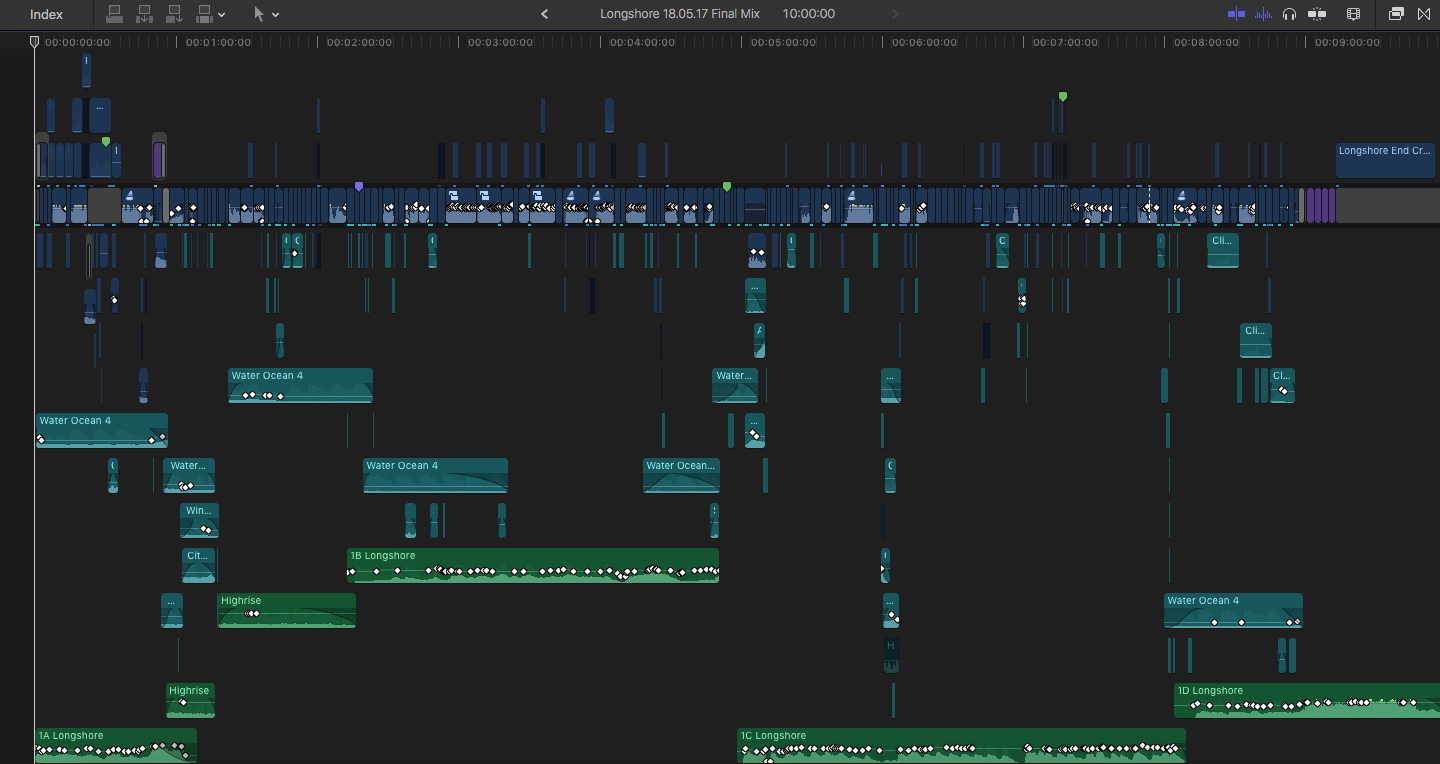The height and width of the screenshot is (764, 1440).
Task: Click the Longshore 18.05.17 Final Mix project title
Action: 679,14
